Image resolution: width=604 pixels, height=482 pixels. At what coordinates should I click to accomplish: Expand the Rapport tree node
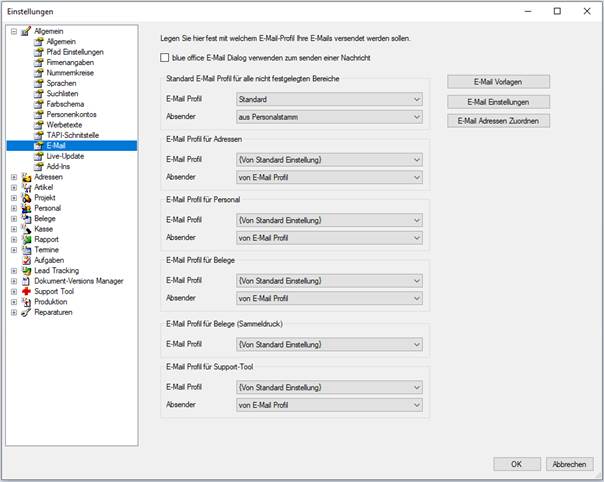pyautogui.click(x=14, y=240)
